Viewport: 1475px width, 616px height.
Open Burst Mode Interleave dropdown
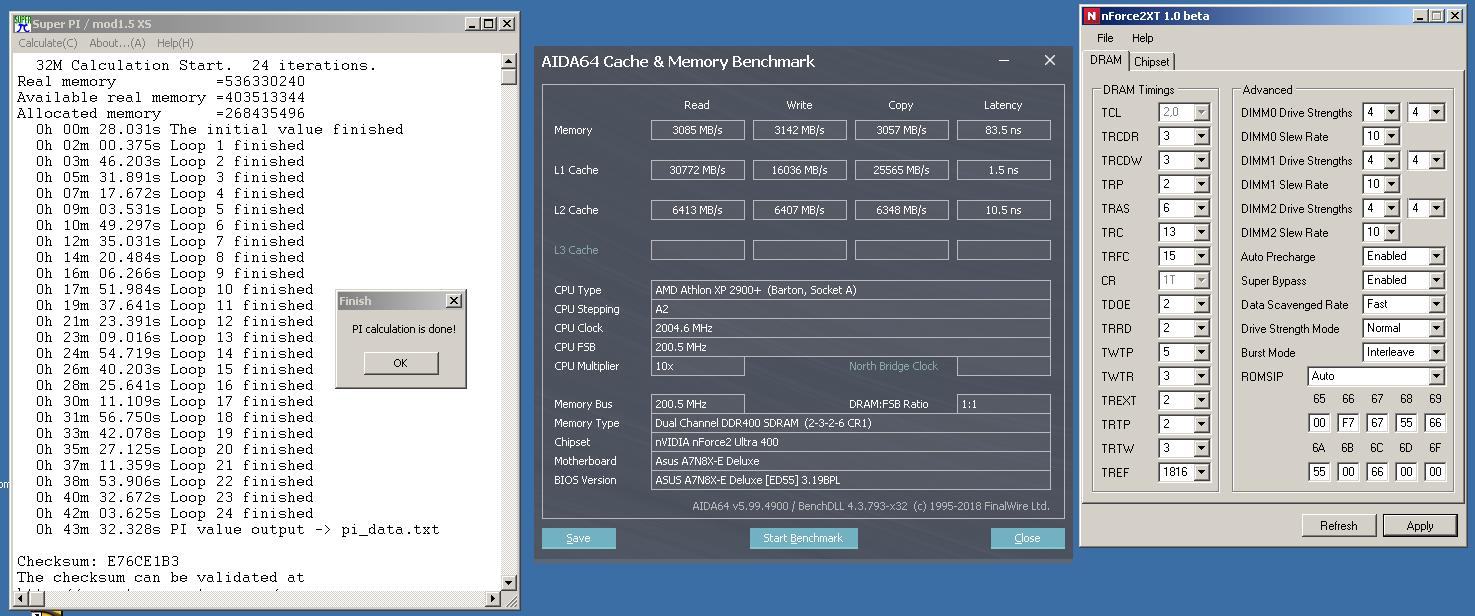tap(1436, 352)
